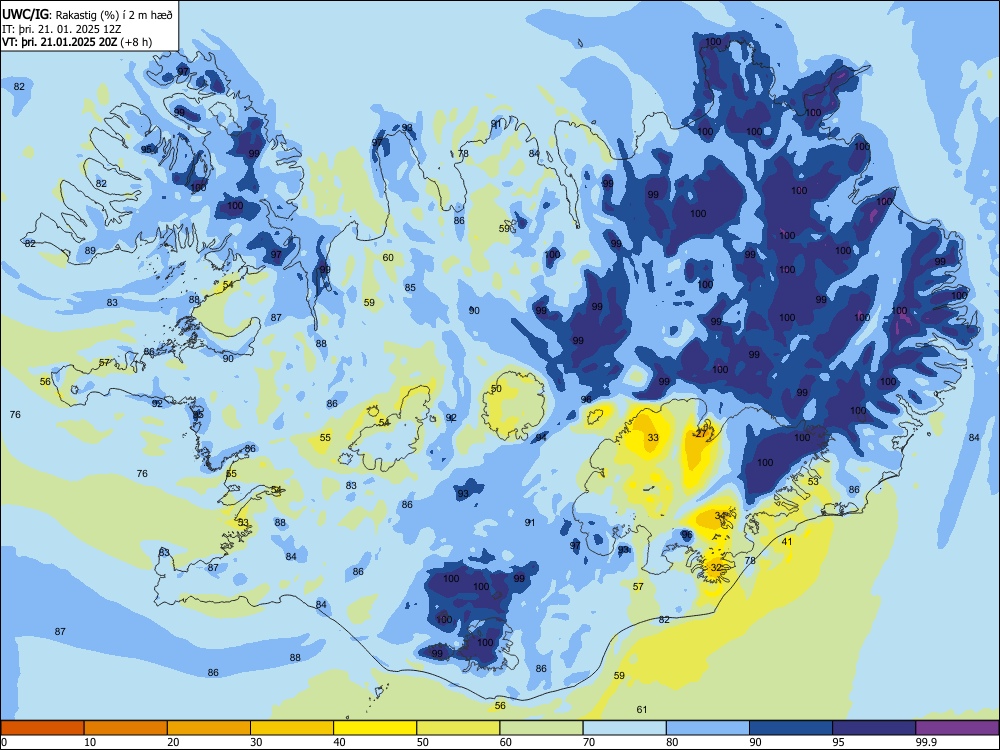
Task: Click the humidity value '85' on the map
Action: coord(410,288)
